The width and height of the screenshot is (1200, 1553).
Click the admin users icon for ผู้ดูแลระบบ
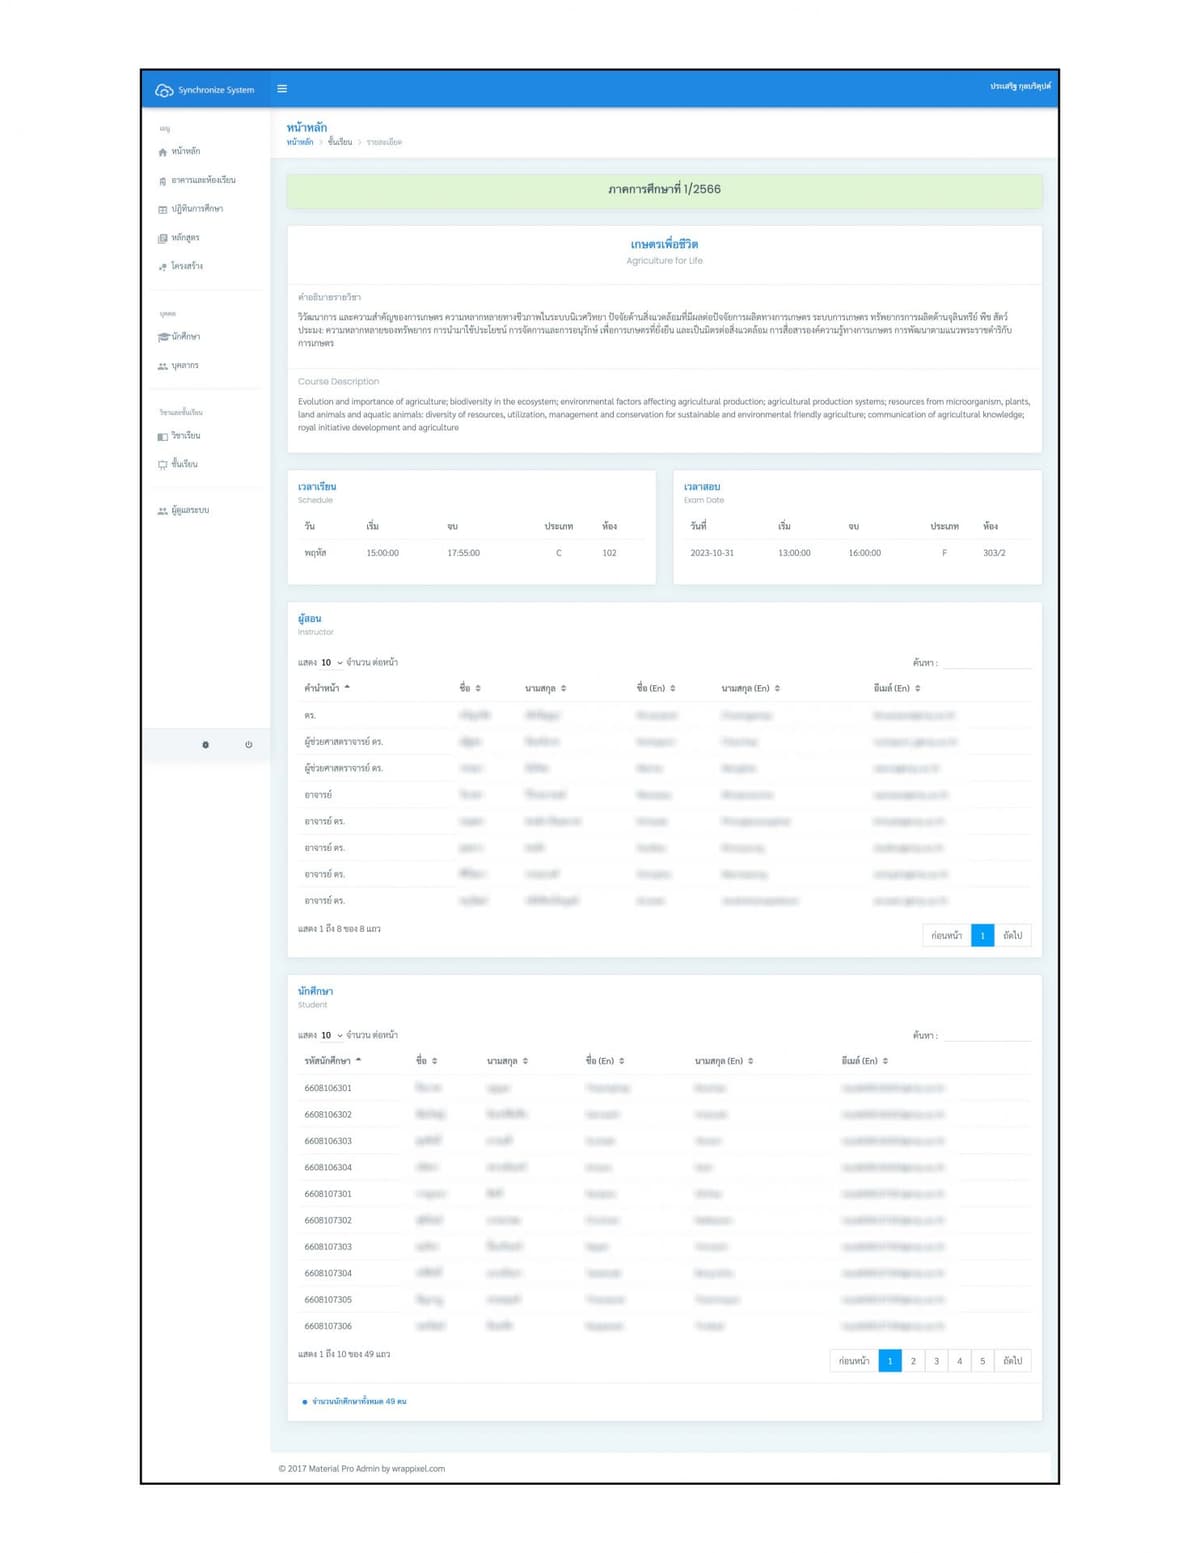coord(163,511)
